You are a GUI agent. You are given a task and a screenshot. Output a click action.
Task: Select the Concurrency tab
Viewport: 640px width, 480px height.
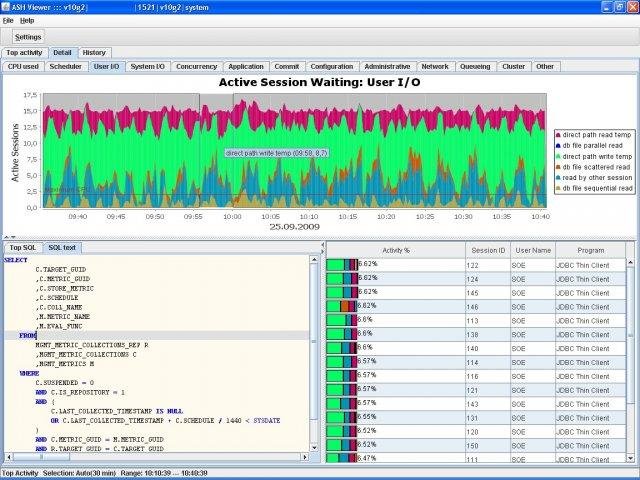click(195, 66)
